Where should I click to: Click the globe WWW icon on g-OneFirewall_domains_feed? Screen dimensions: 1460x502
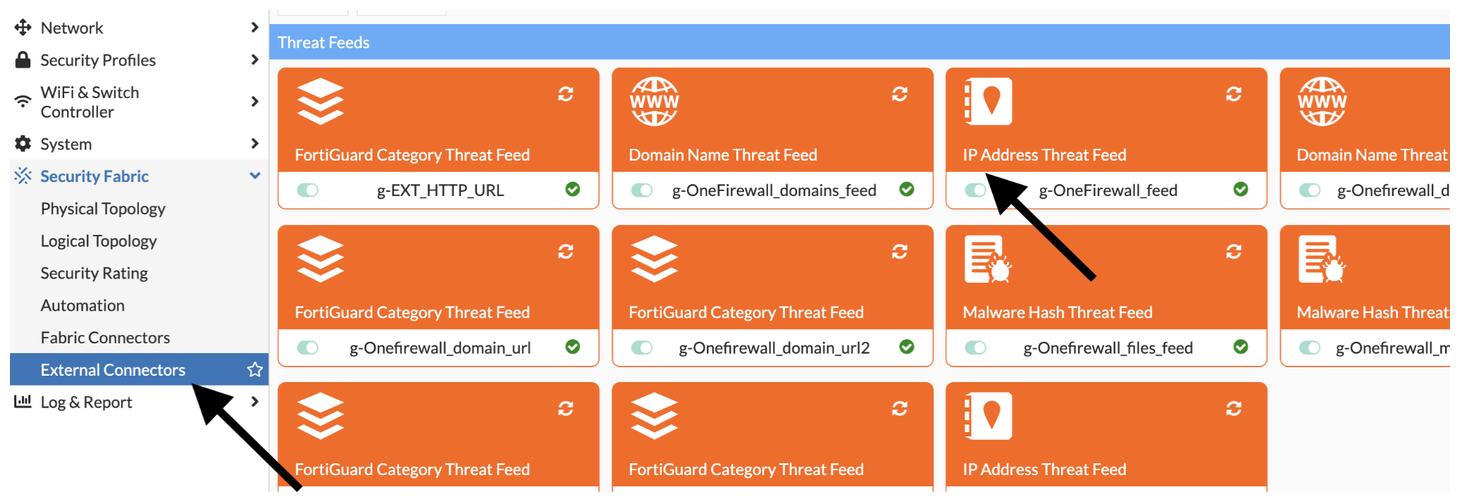pos(655,102)
